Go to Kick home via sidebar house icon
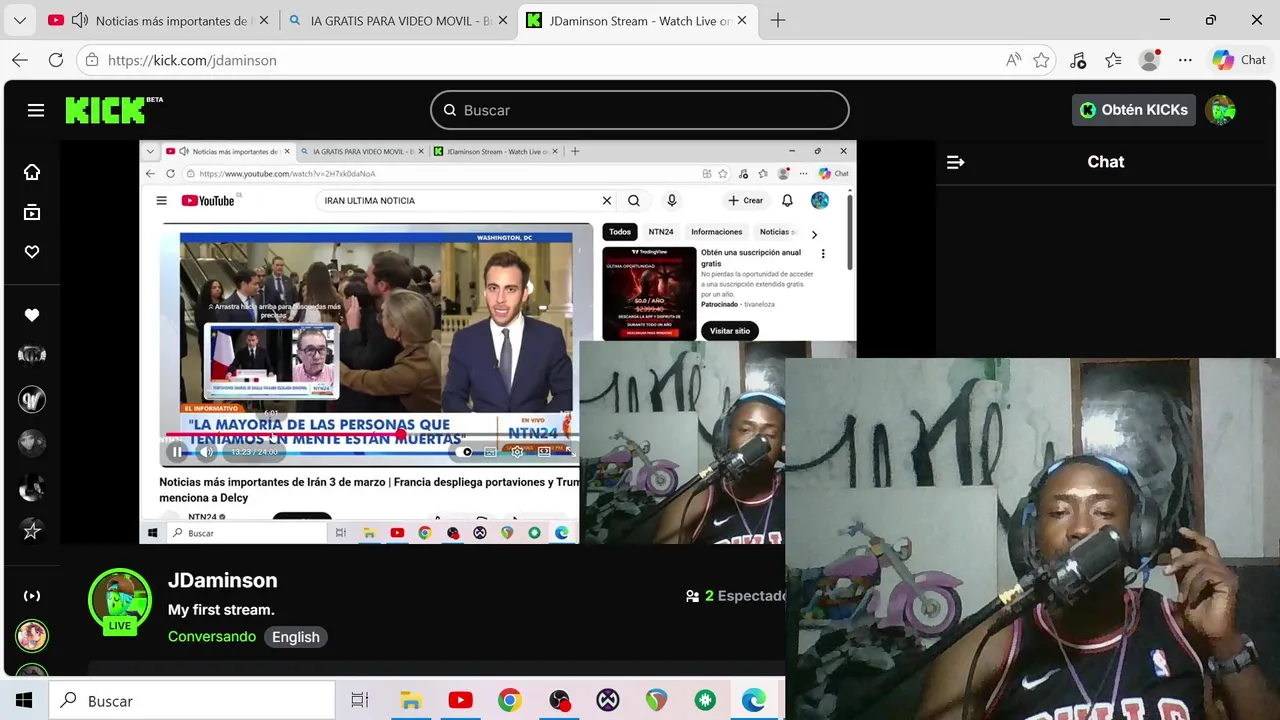The image size is (1280, 720). (x=32, y=172)
